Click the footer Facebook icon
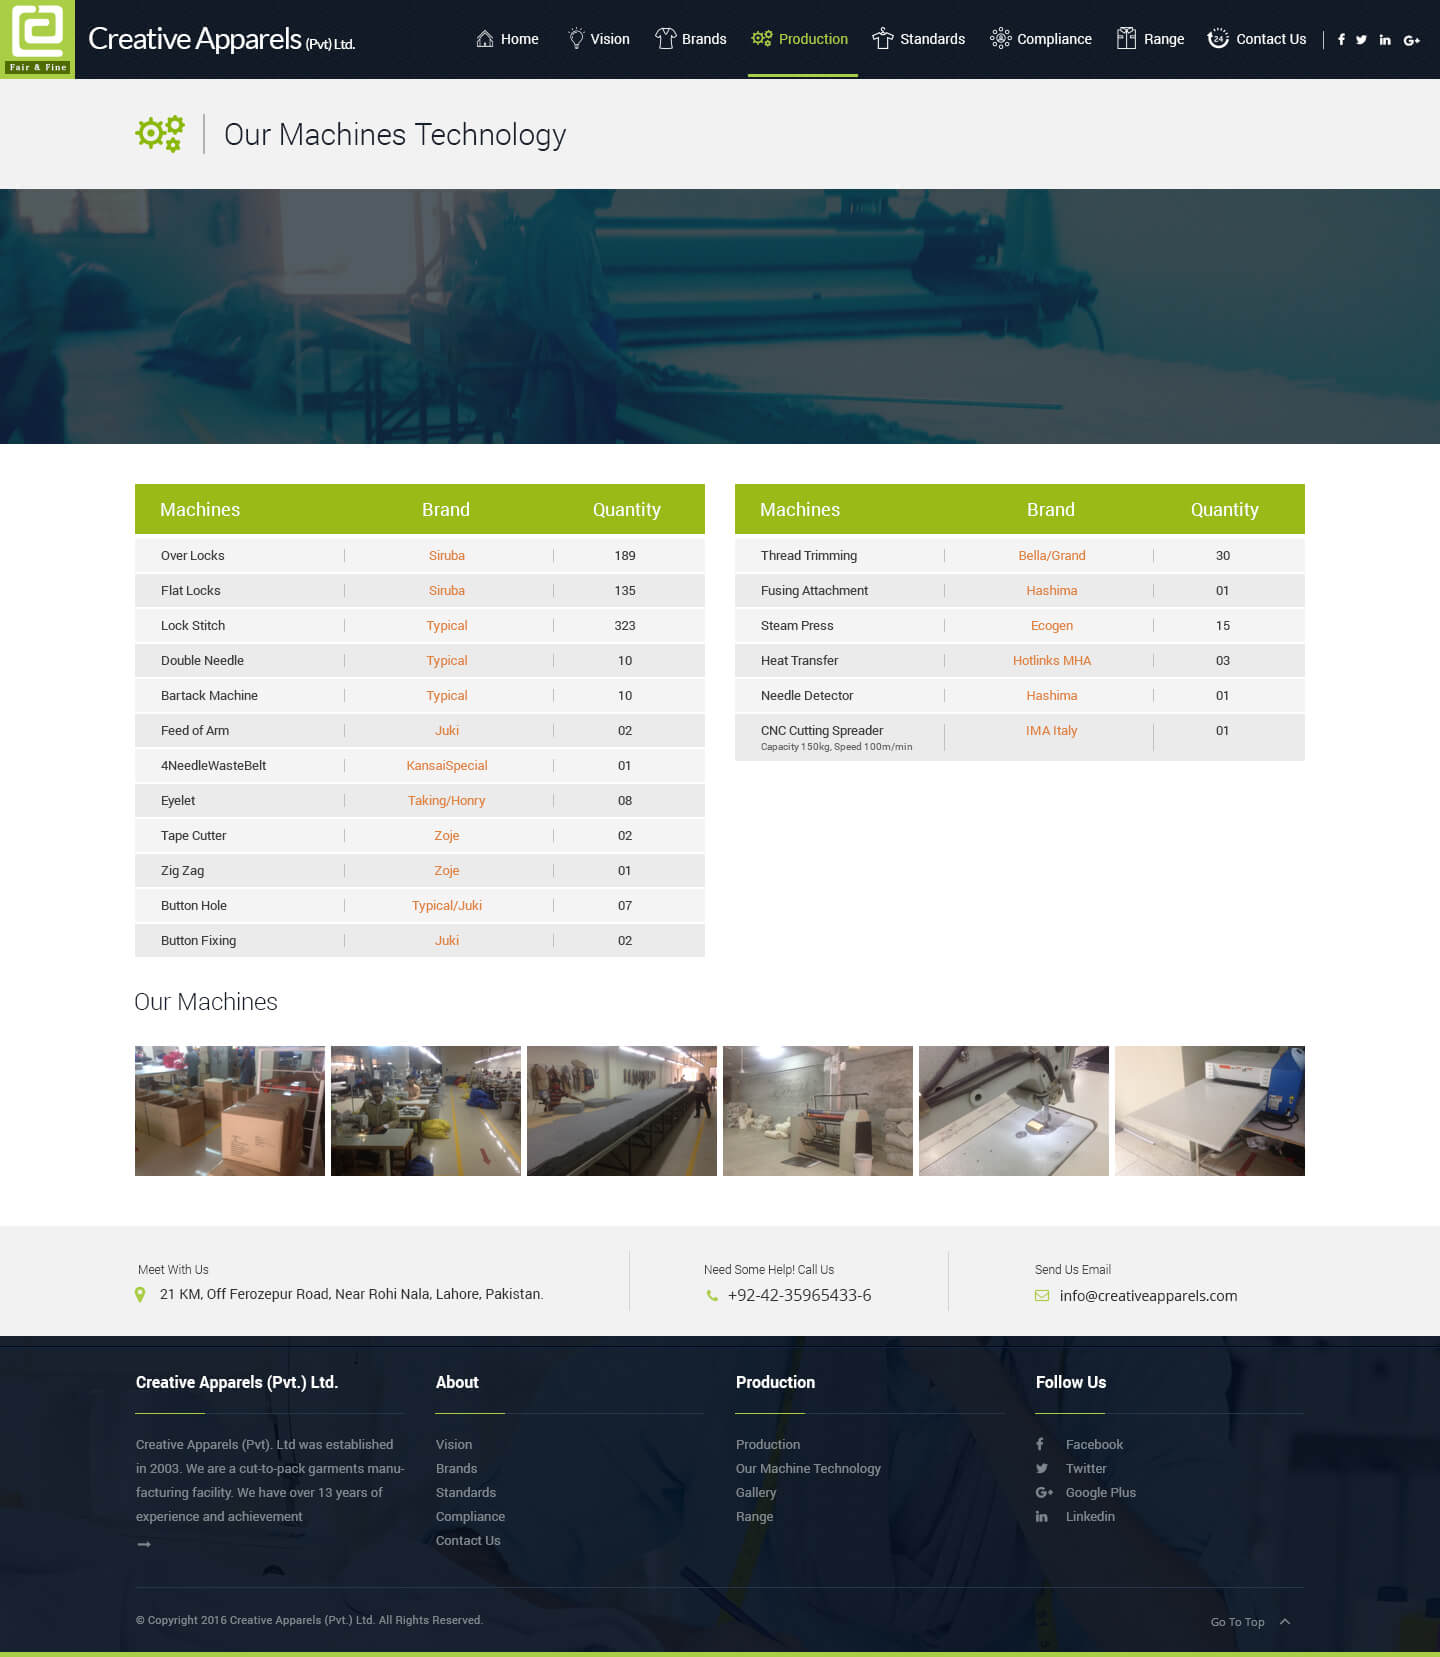 tap(1040, 1444)
